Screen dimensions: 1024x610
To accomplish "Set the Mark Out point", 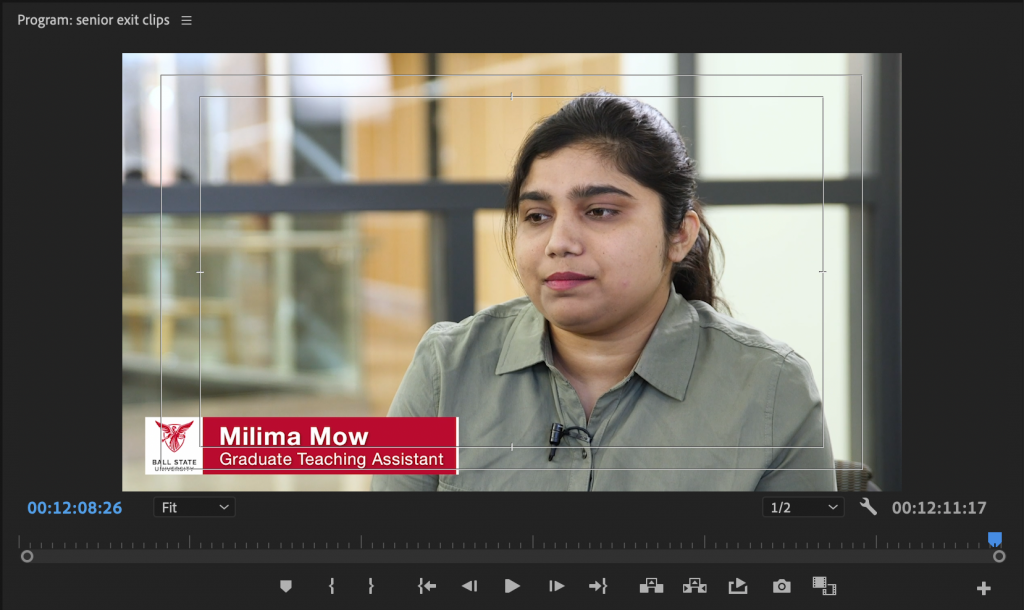I will (x=370, y=586).
